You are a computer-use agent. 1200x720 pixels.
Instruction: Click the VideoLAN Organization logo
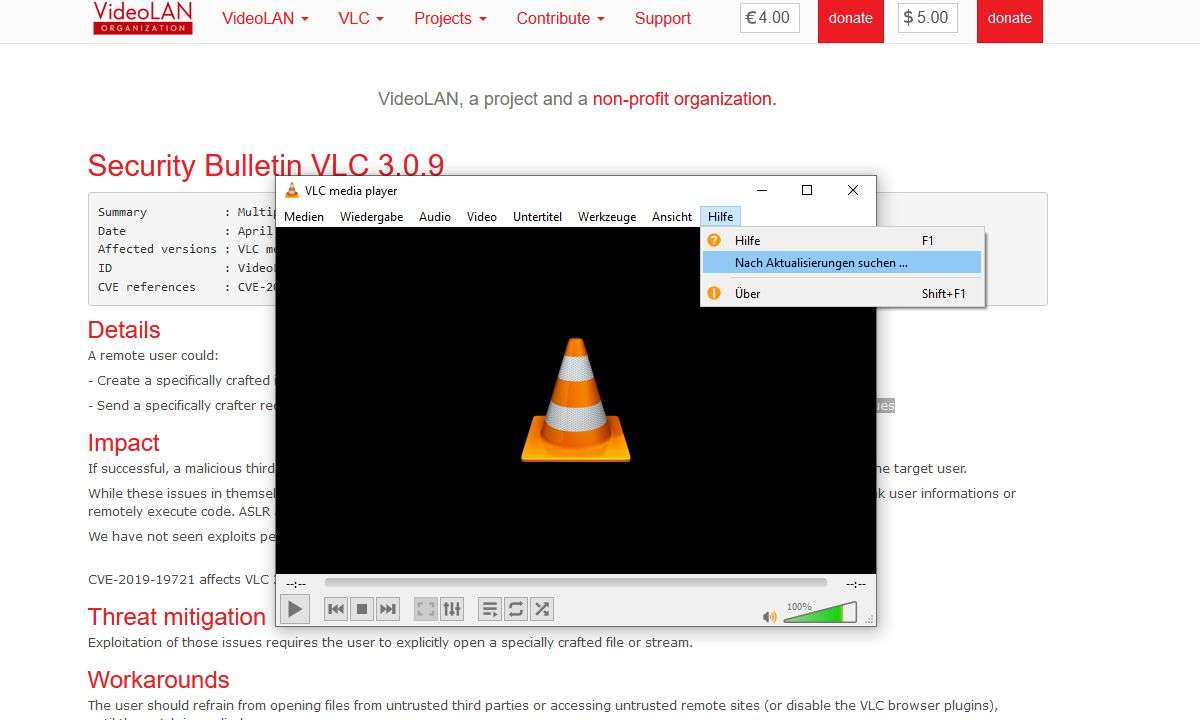(x=143, y=18)
